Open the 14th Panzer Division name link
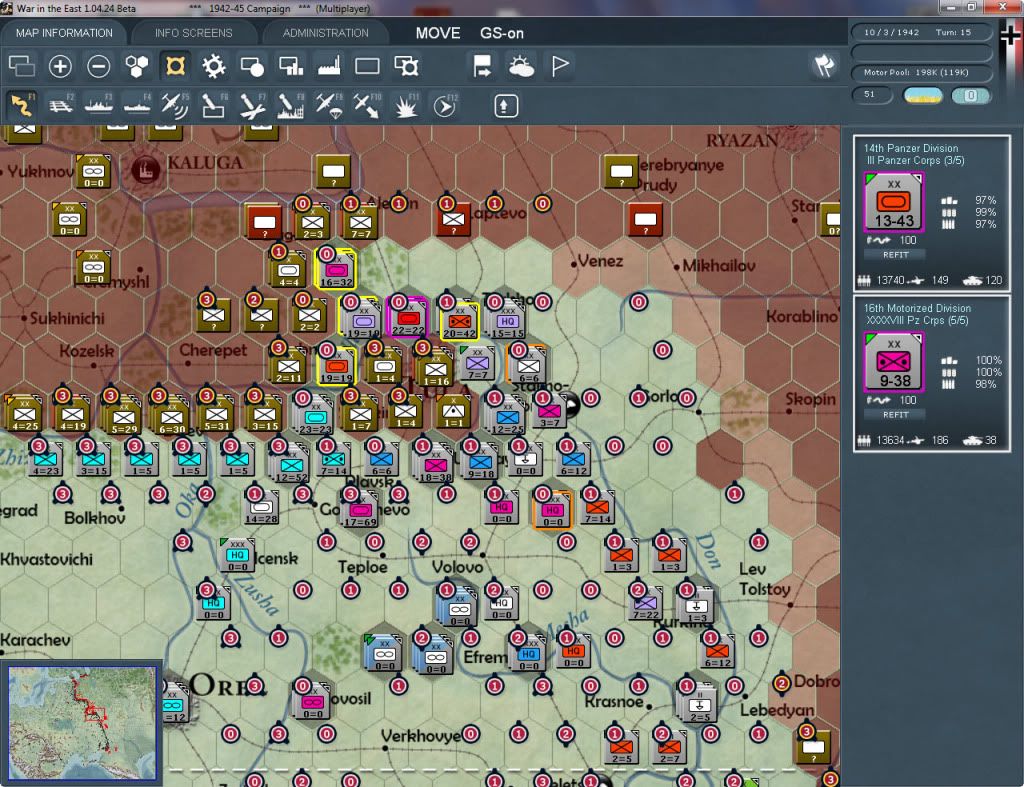This screenshot has width=1024, height=787. click(x=911, y=148)
